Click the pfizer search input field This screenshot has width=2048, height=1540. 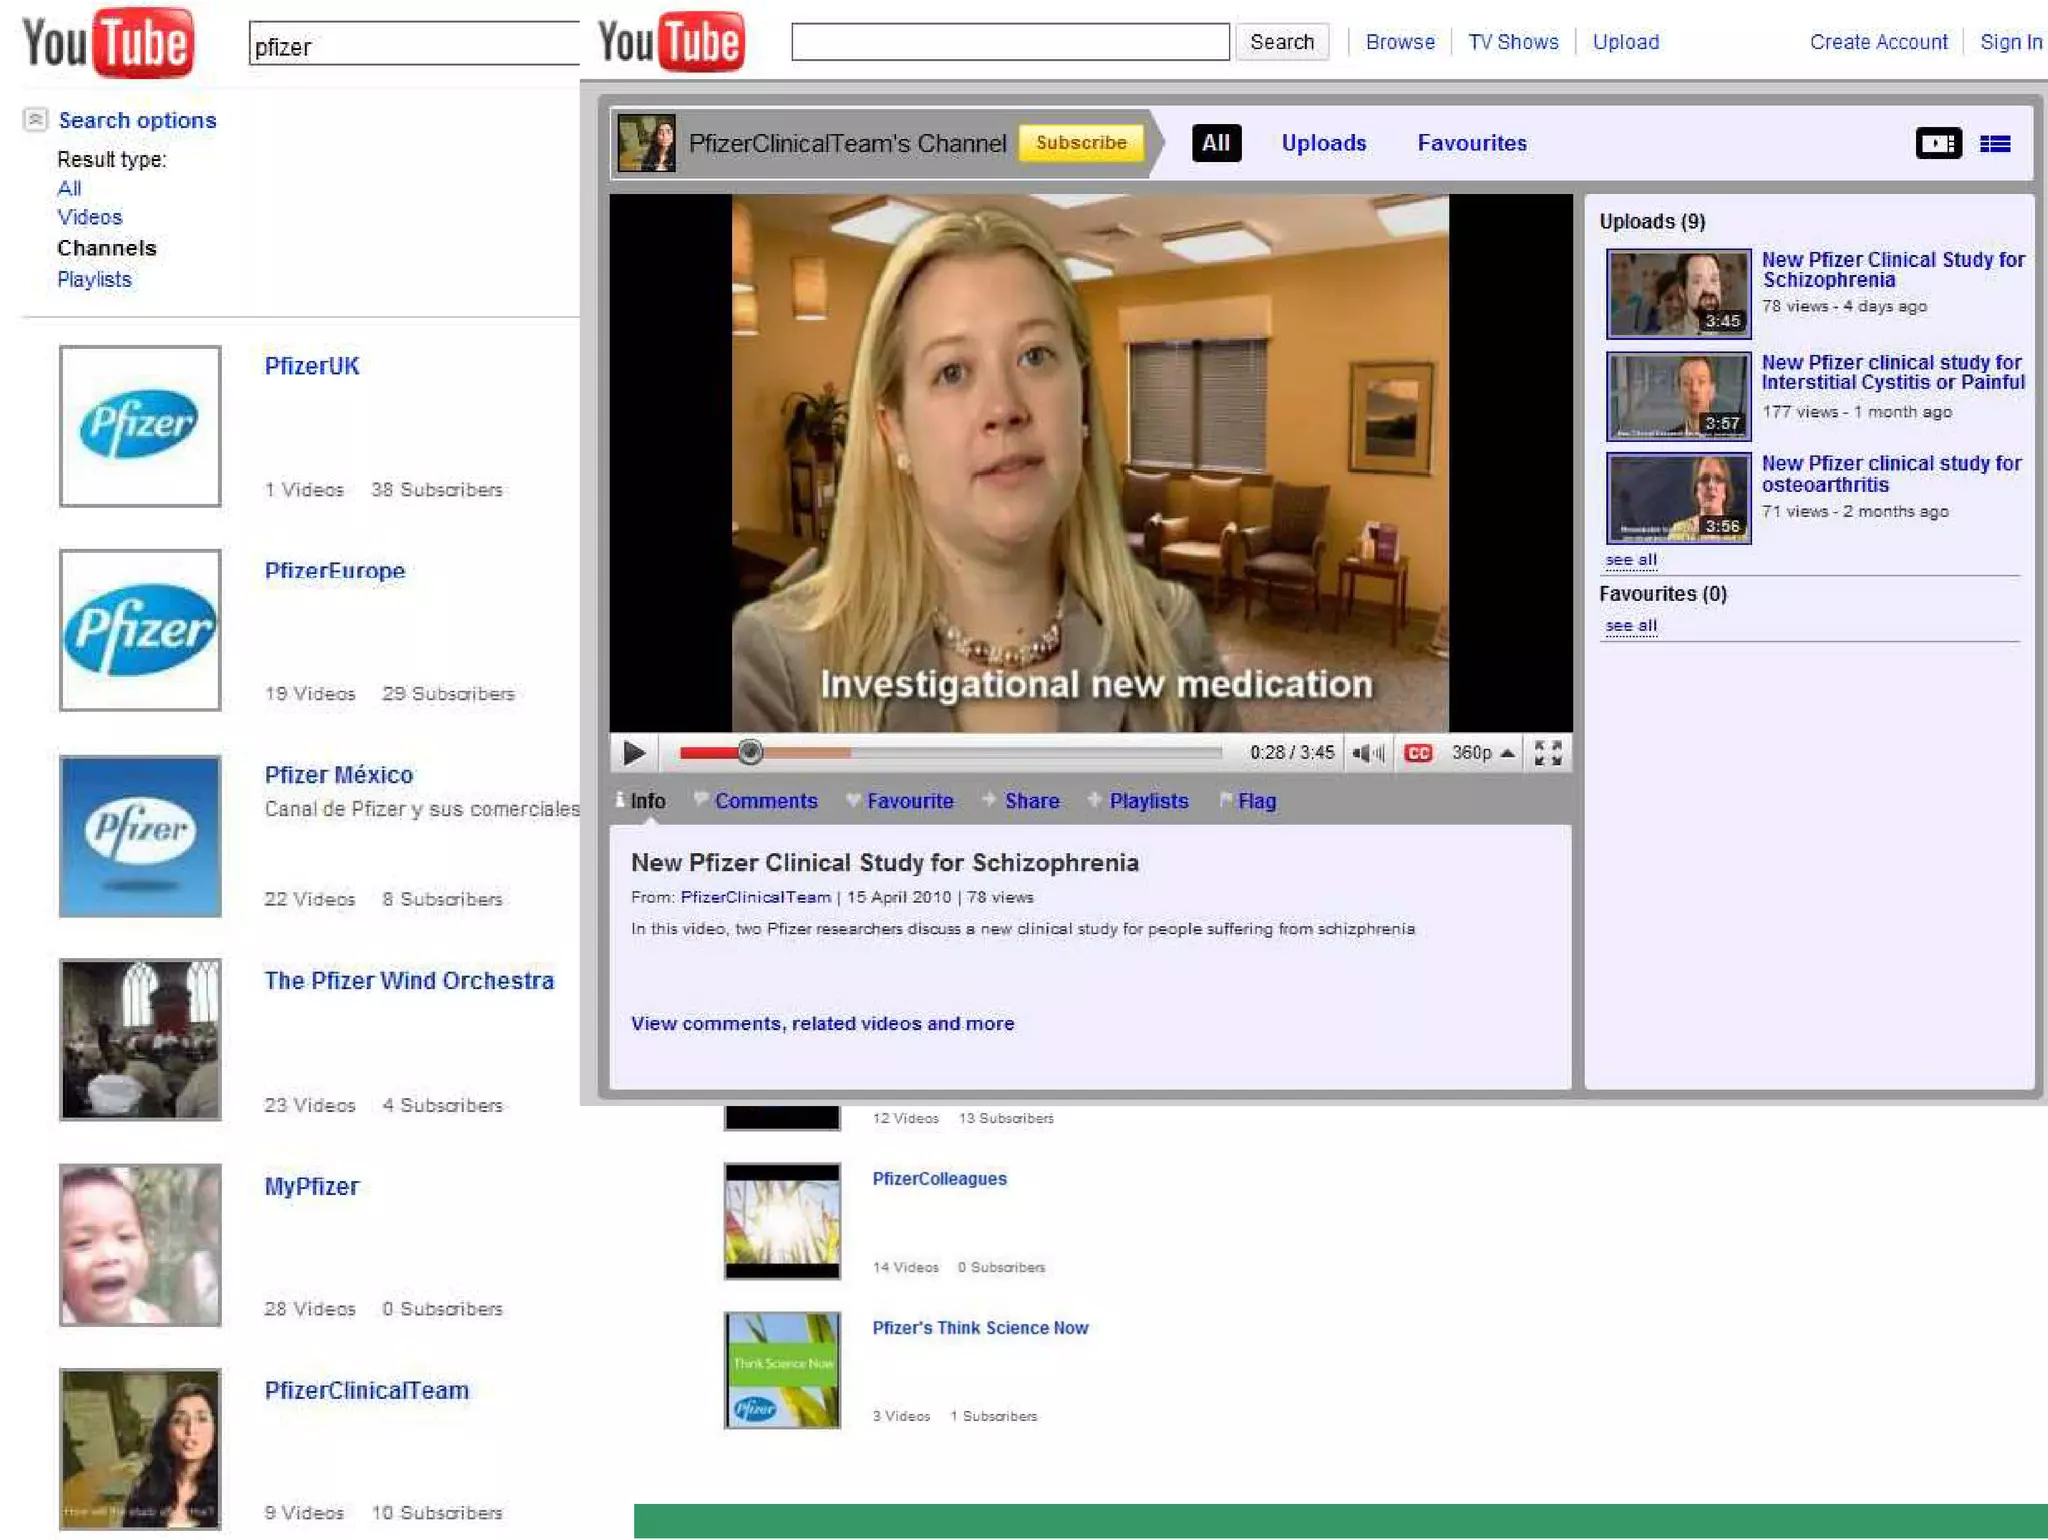[x=414, y=45]
